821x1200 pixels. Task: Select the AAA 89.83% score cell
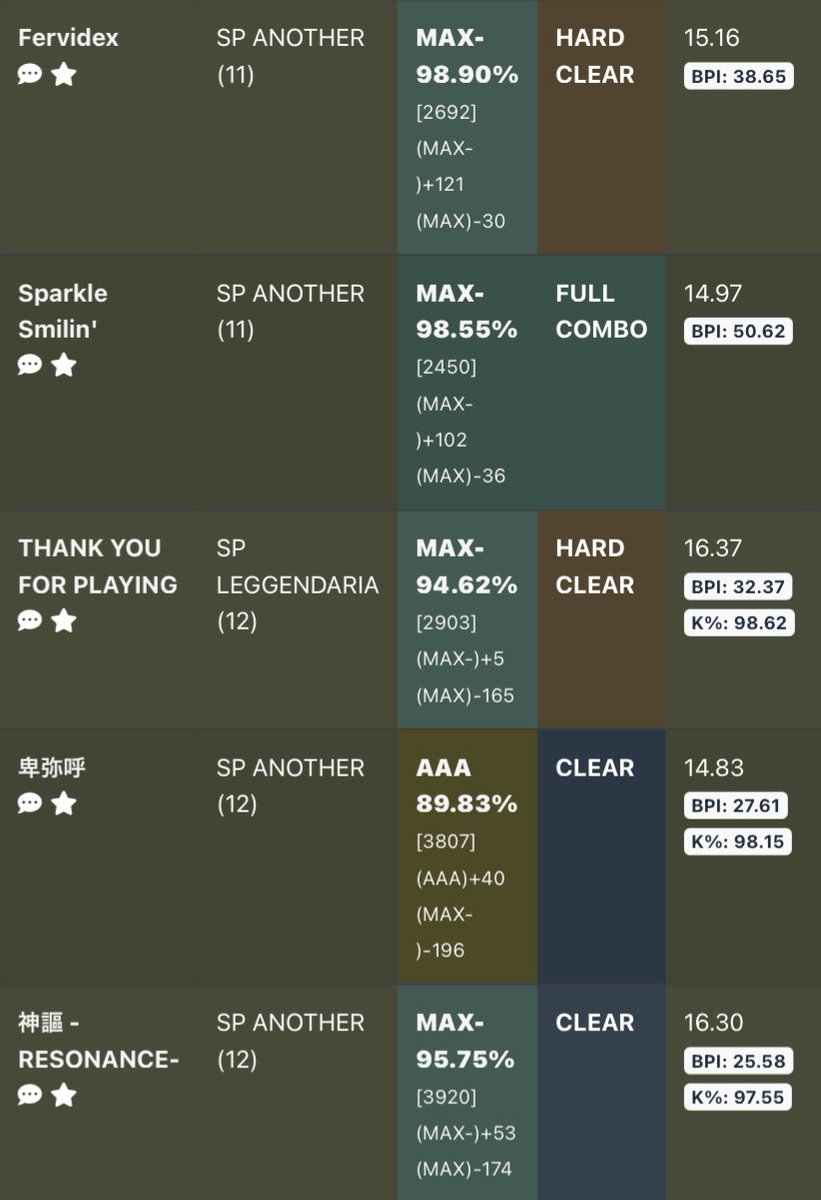point(467,856)
